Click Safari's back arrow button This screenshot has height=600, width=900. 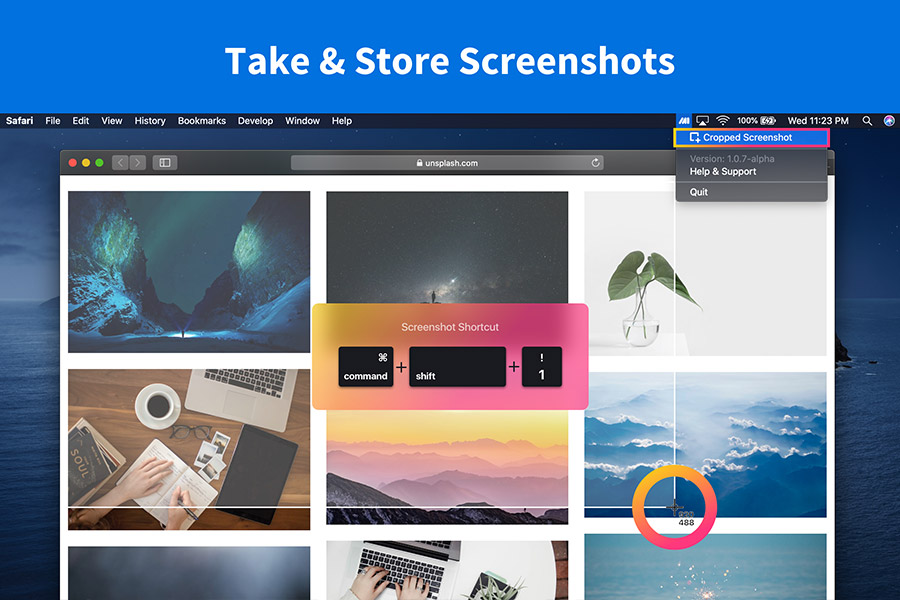click(121, 162)
